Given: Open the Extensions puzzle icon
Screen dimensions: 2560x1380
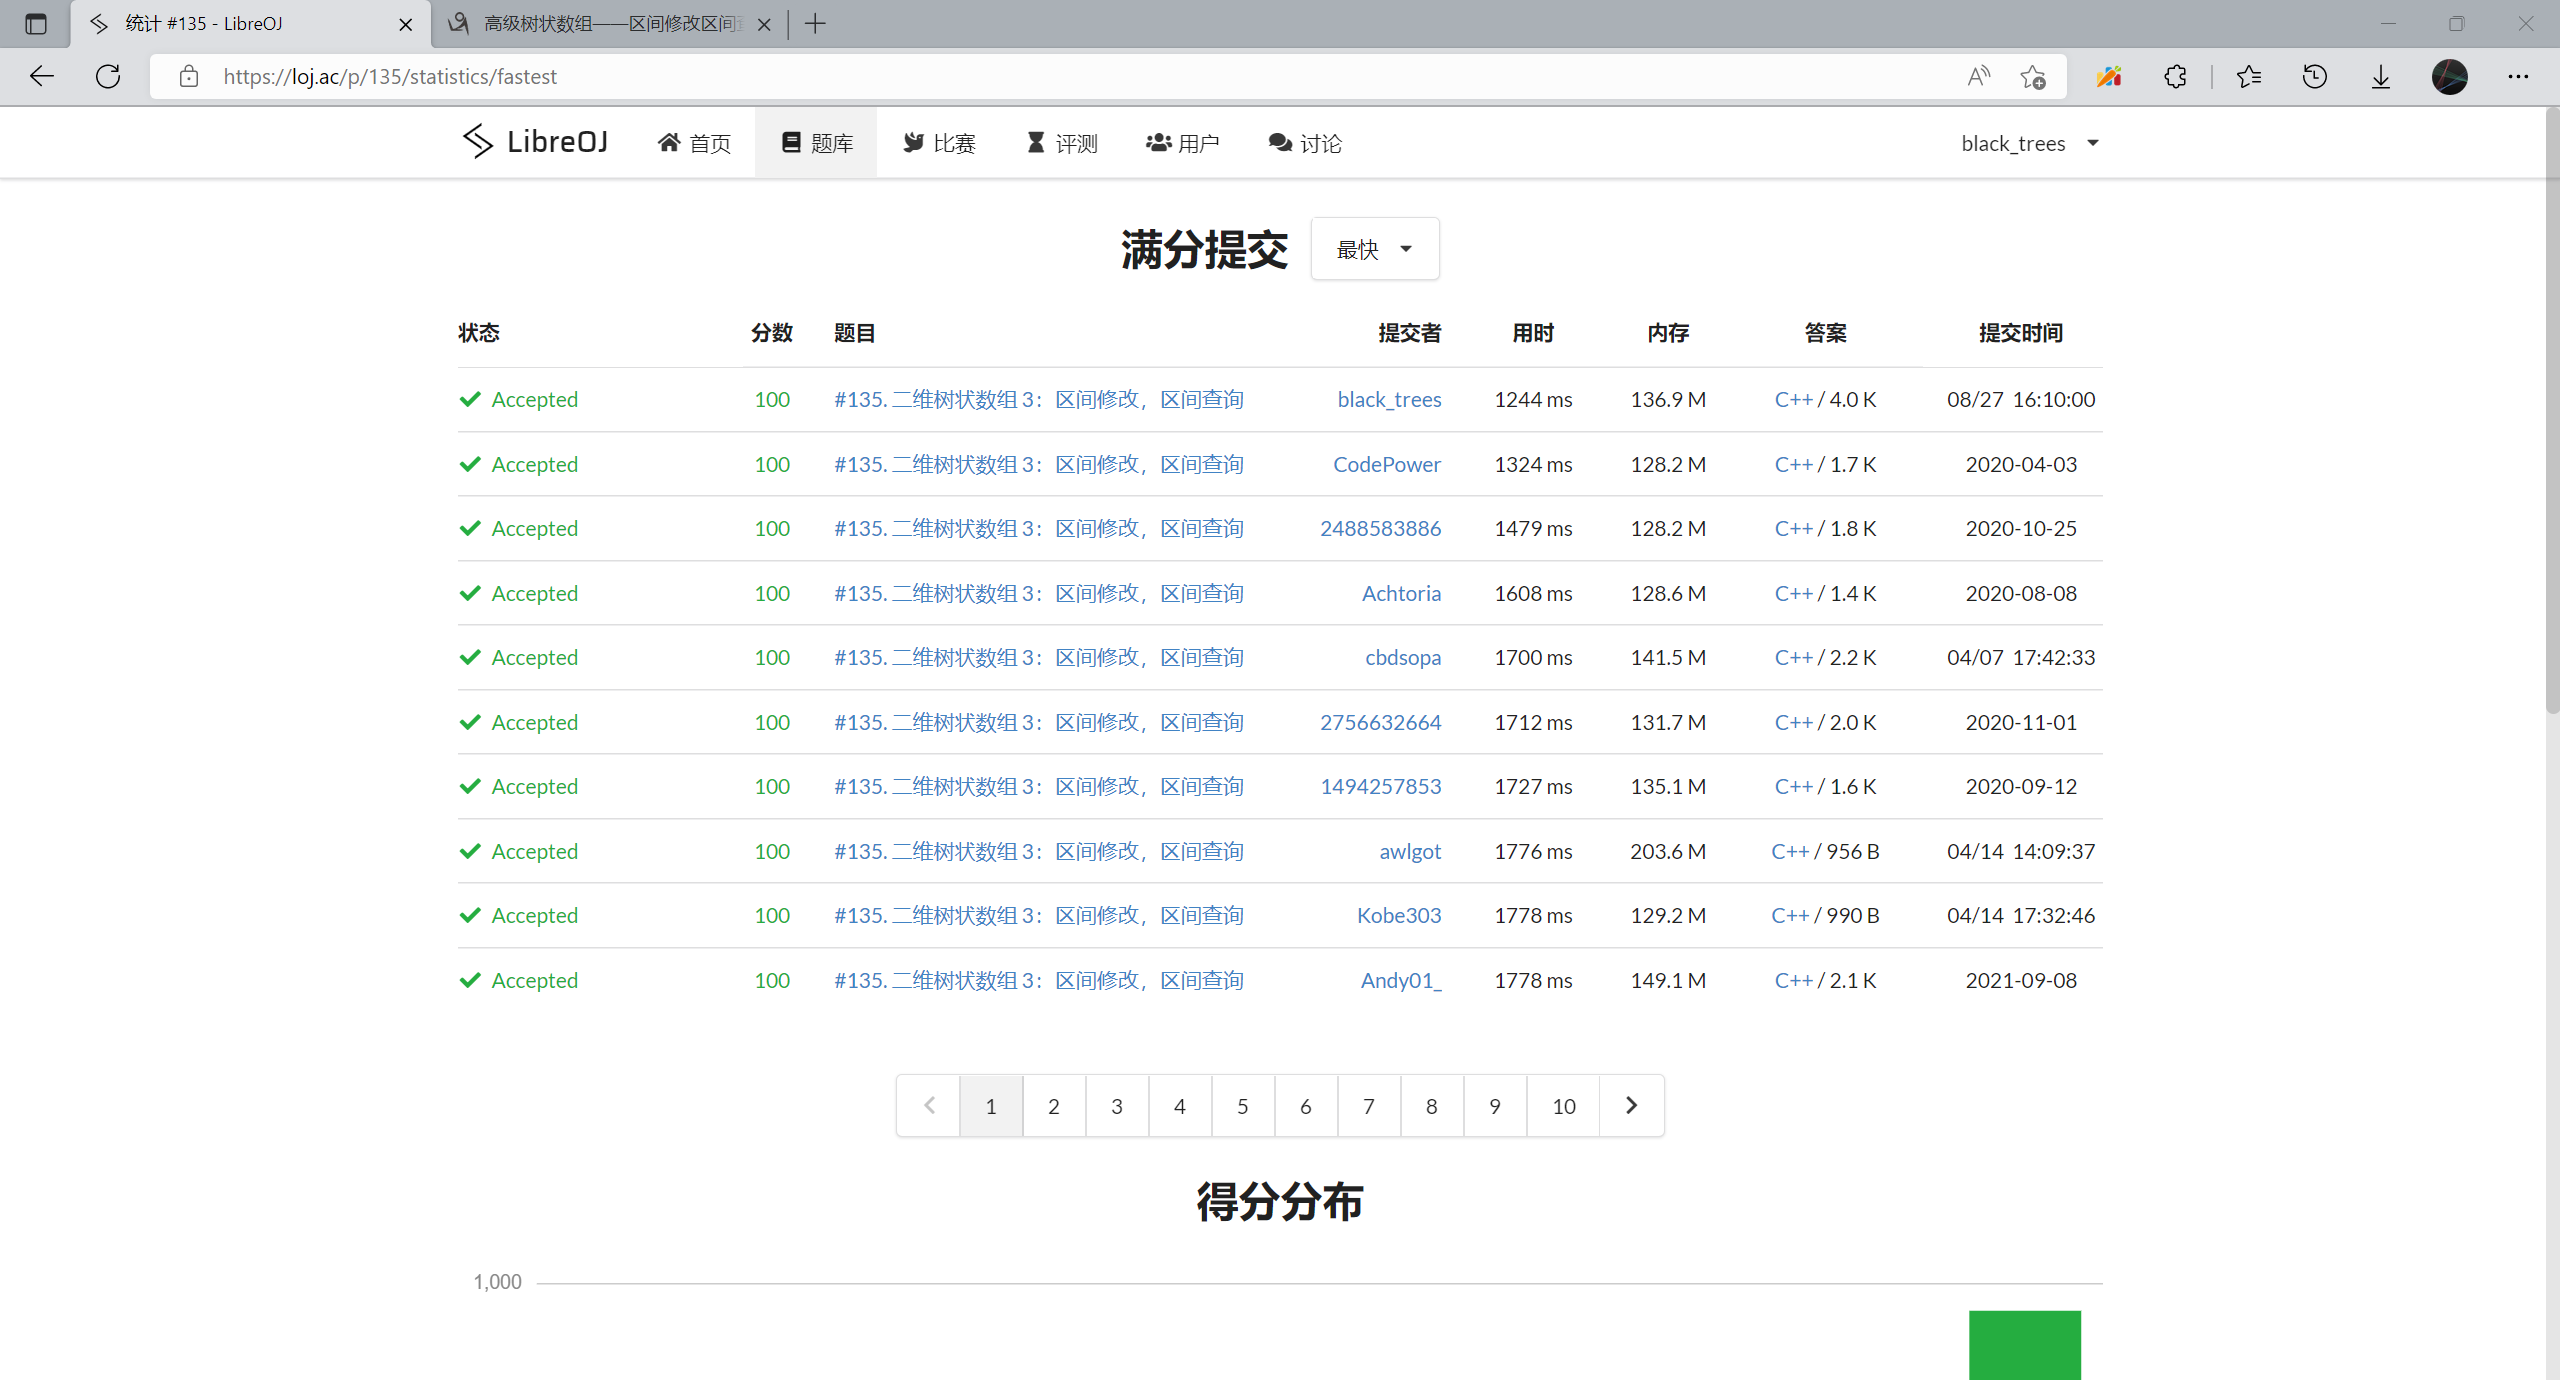Looking at the screenshot, I should tap(2175, 77).
